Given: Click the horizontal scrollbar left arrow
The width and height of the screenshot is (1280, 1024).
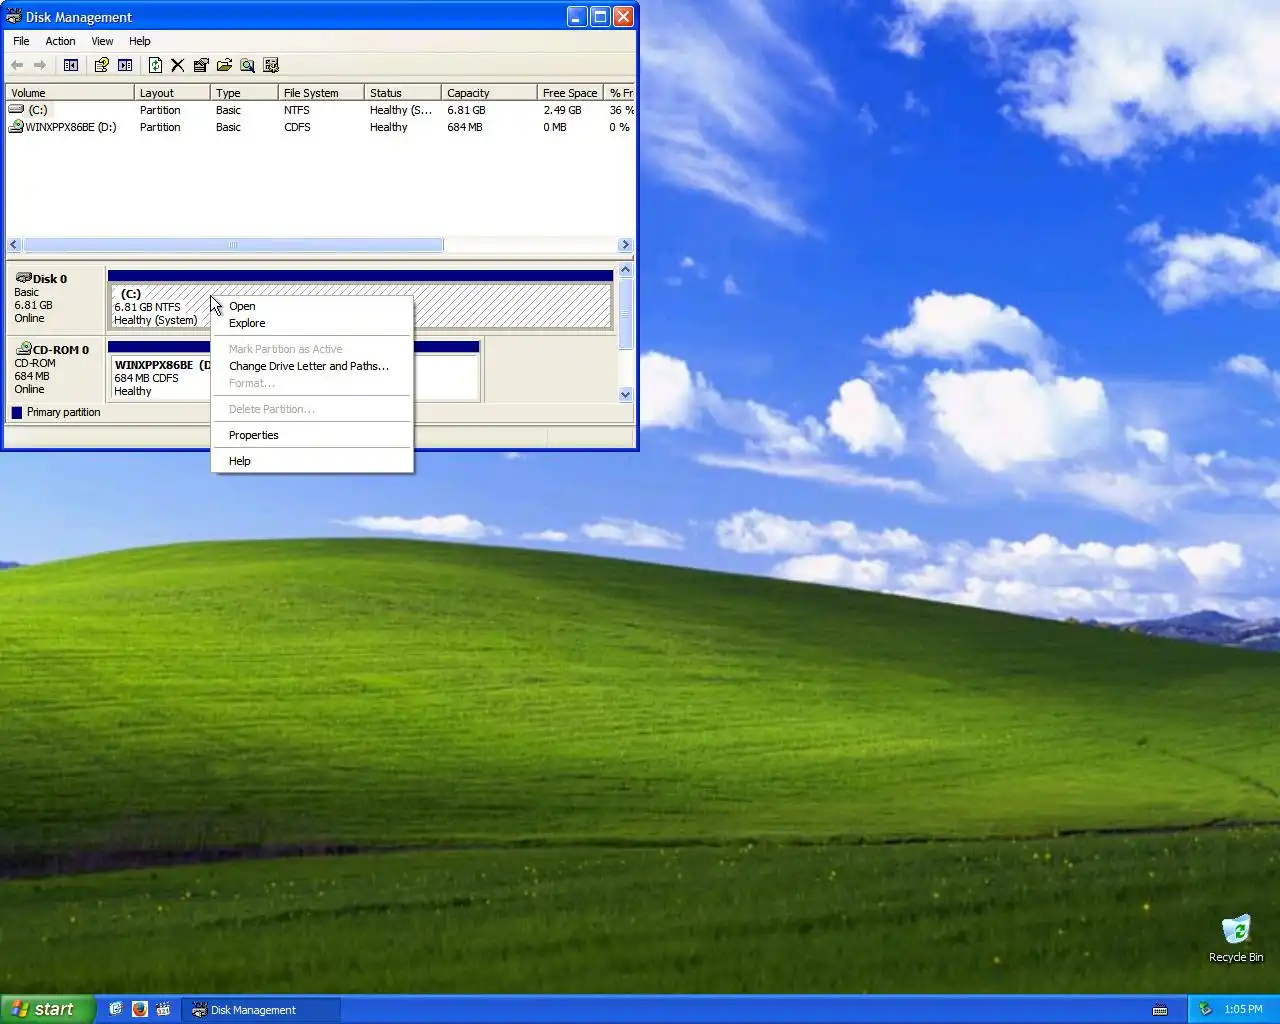Looking at the screenshot, I should 14,245.
